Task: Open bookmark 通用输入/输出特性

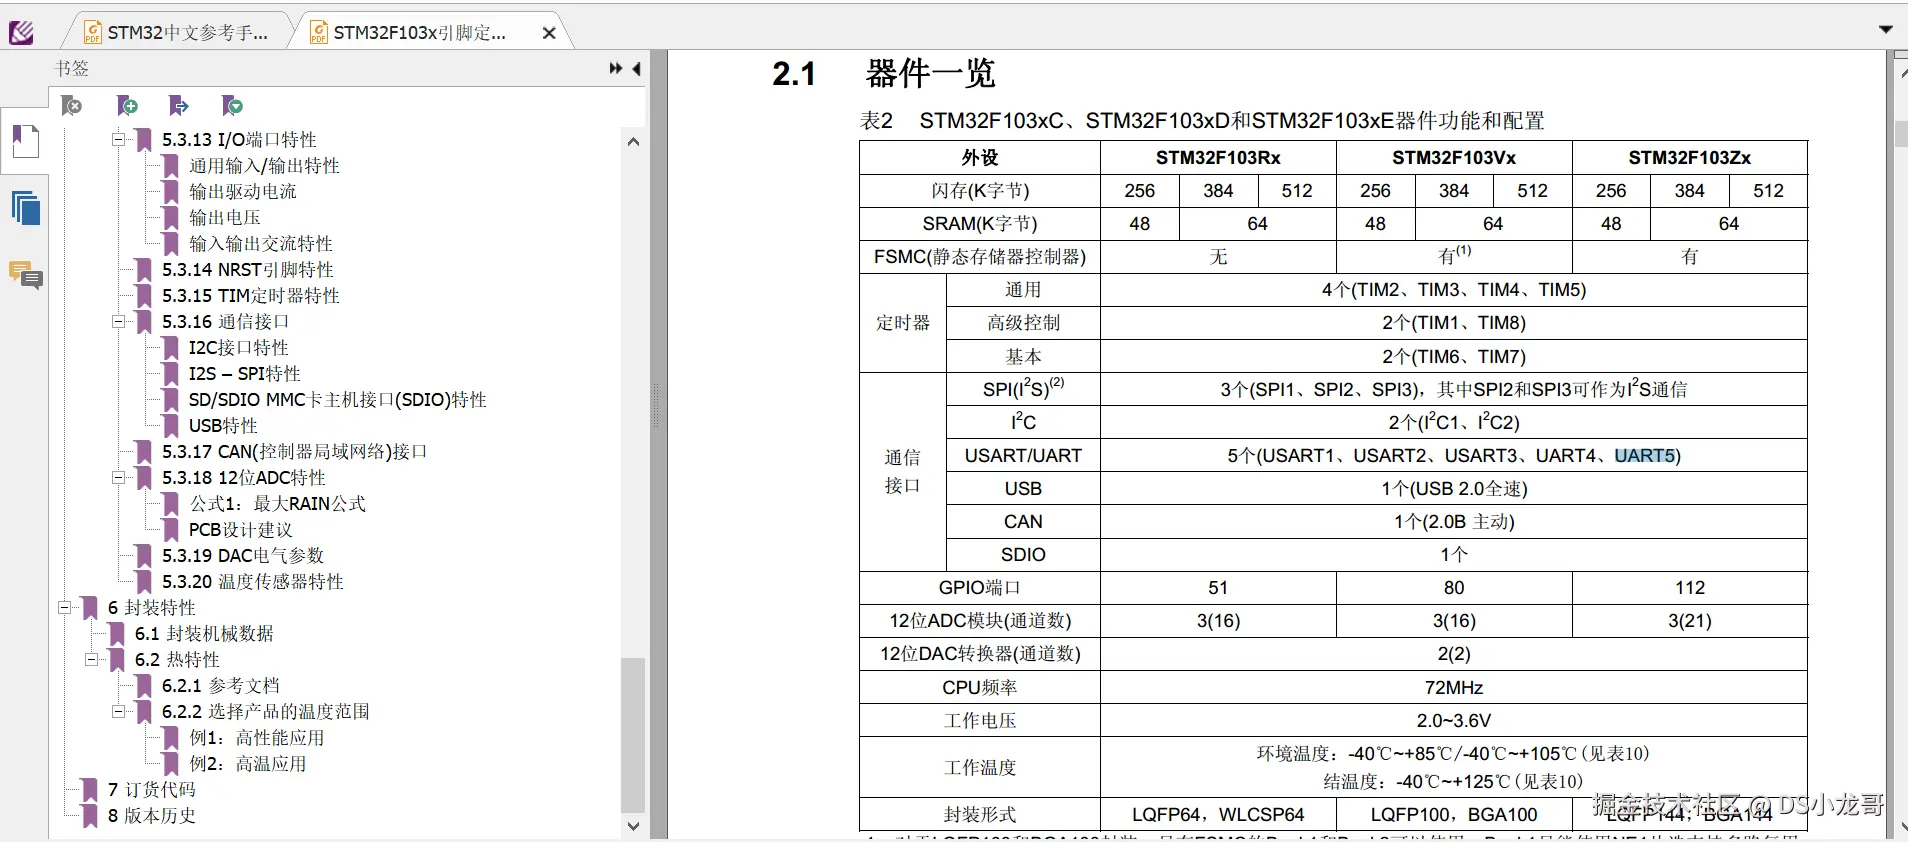Action: point(264,166)
